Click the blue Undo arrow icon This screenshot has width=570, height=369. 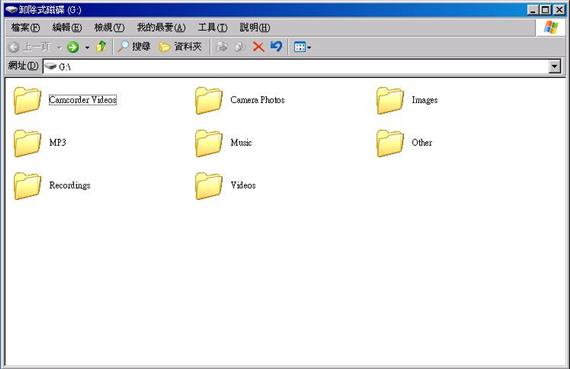(x=276, y=46)
